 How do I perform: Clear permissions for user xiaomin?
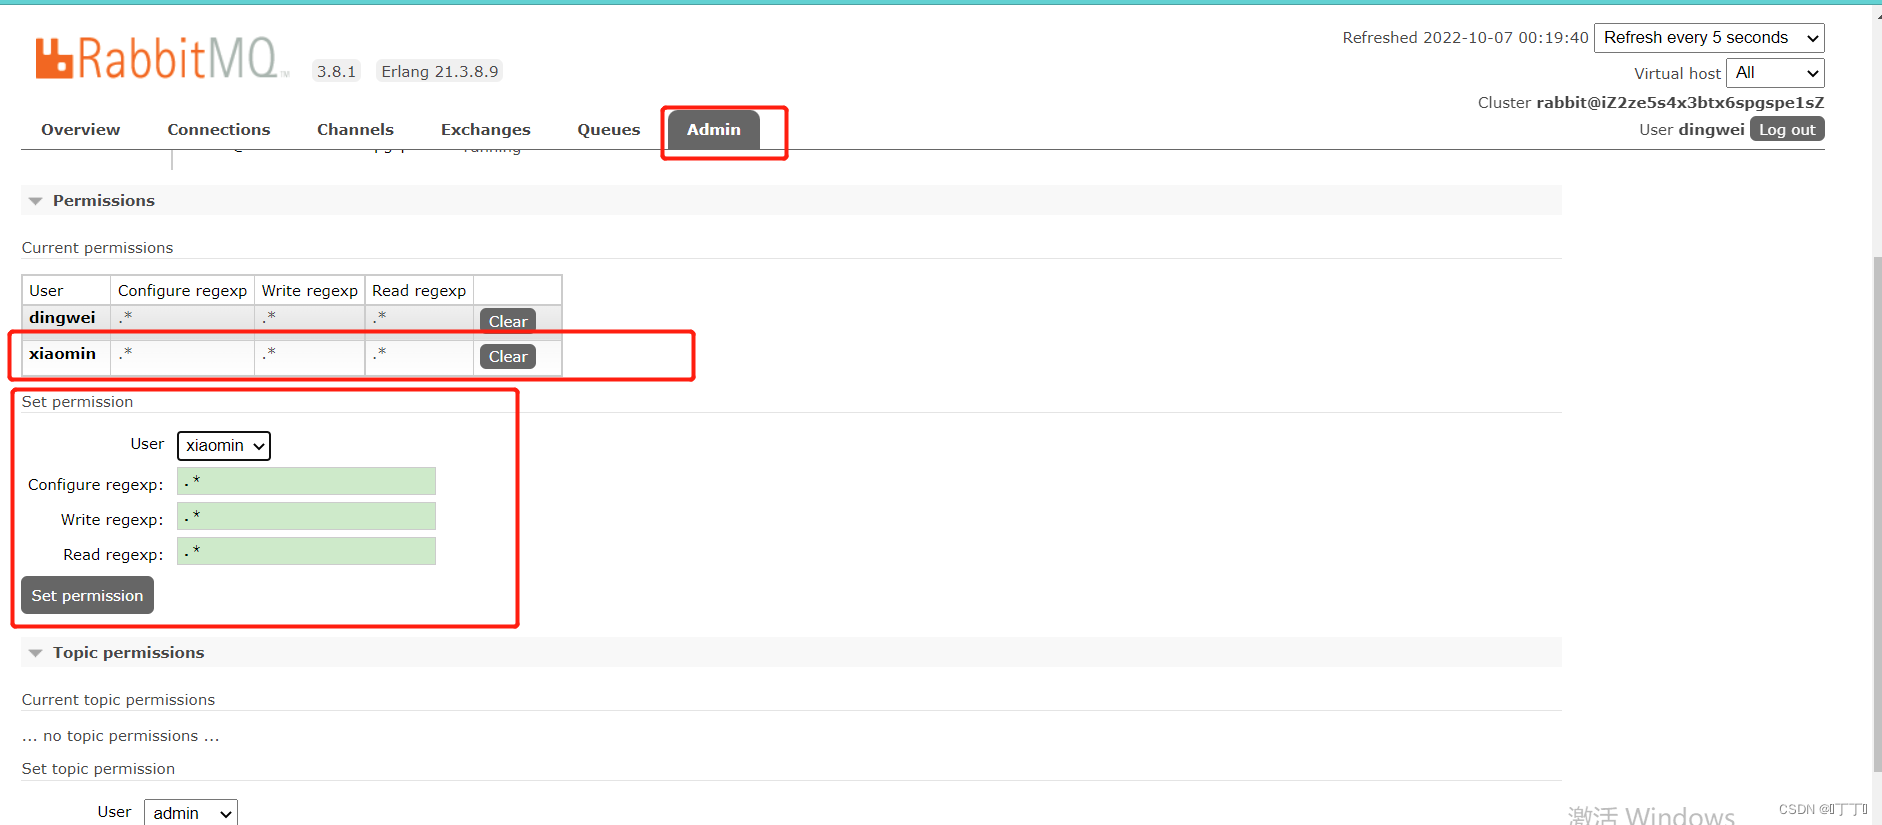pyautogui.click(x=508, y=357)
